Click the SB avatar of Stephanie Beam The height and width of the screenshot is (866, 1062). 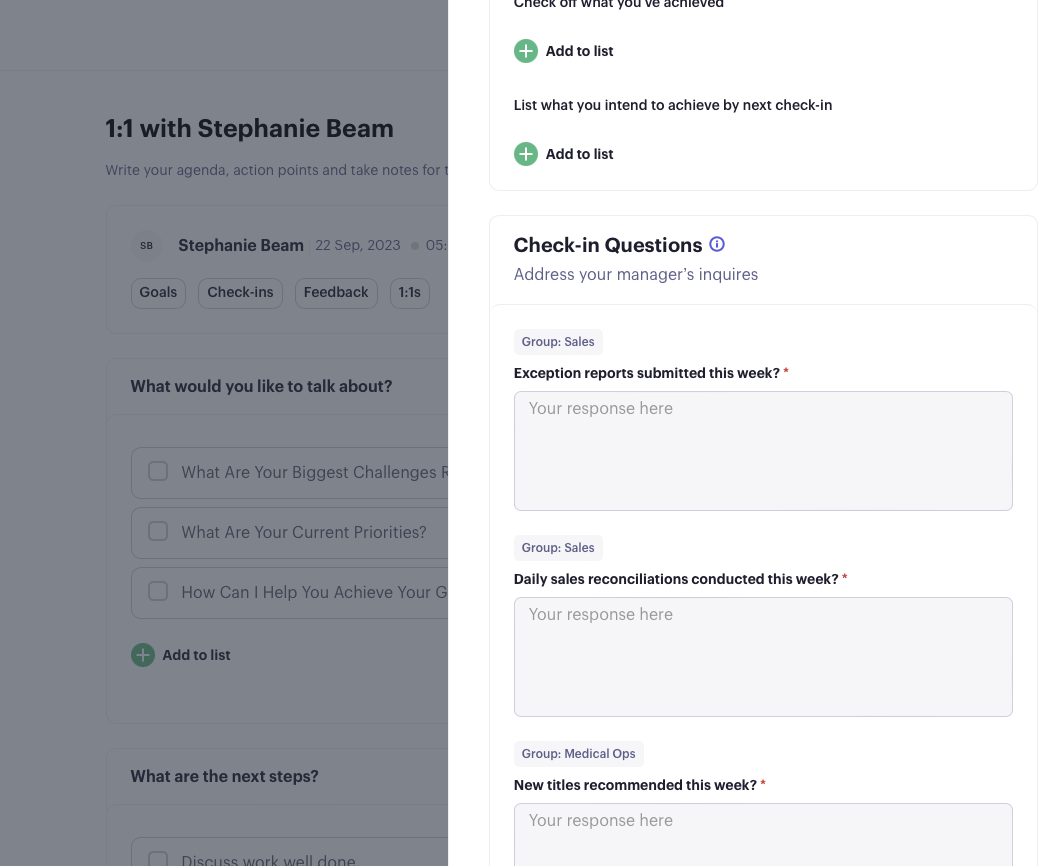pyautogui.click(x=146, y=246)
